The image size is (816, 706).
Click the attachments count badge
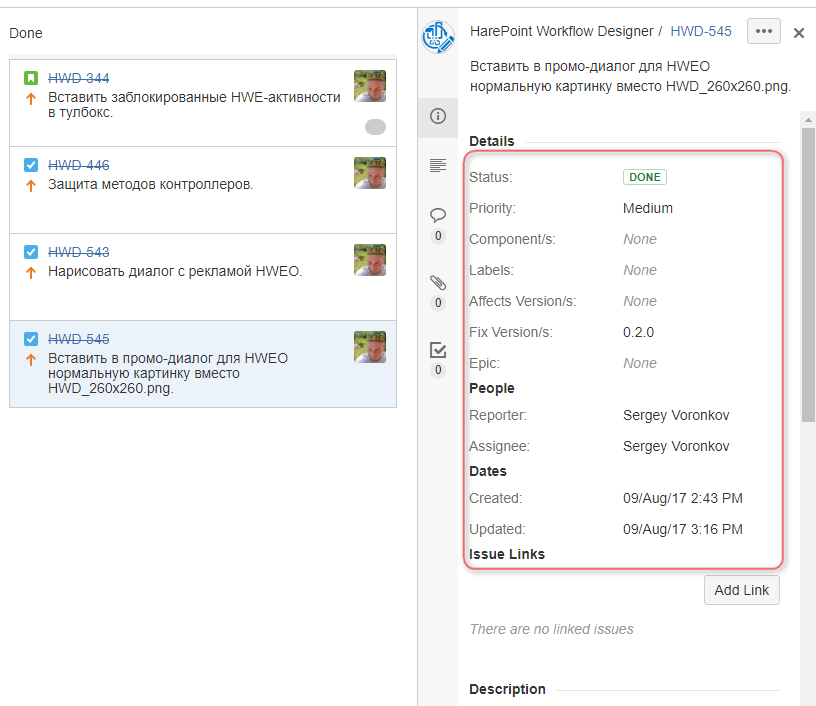(438, 303)
